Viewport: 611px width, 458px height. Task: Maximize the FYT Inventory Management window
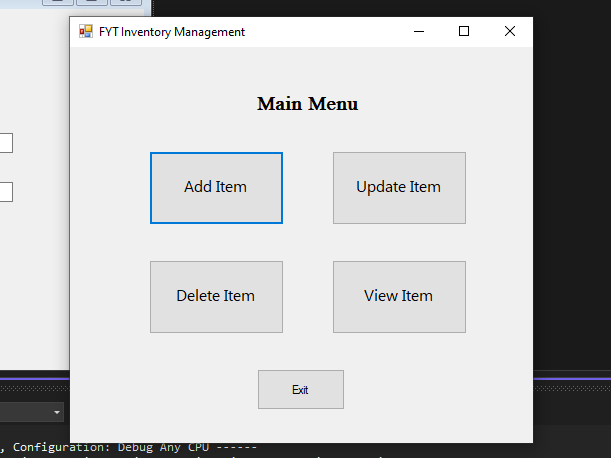click(464, 31)
